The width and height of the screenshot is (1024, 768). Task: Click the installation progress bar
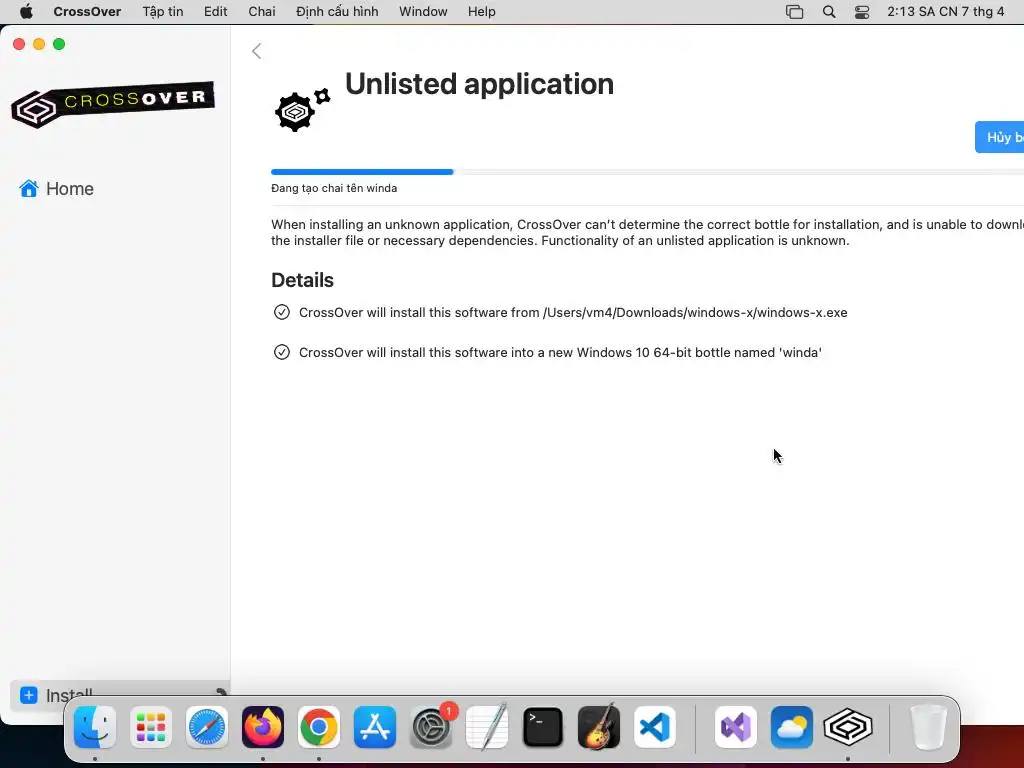pyautogui.click(x=647, y=172)
